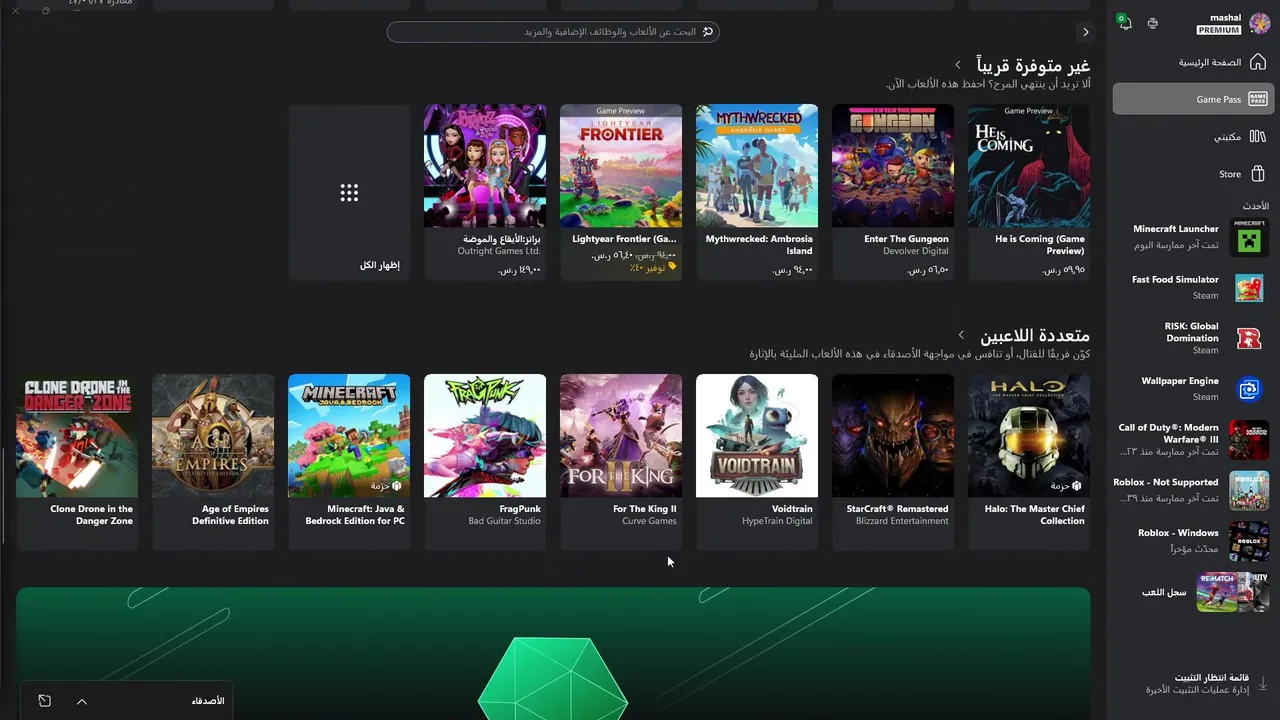Image resolution: width=1280 pixels, height=720 pixels.
Task: Click the Outright Games Ltd. publisher text
Action: pos(499,251)
